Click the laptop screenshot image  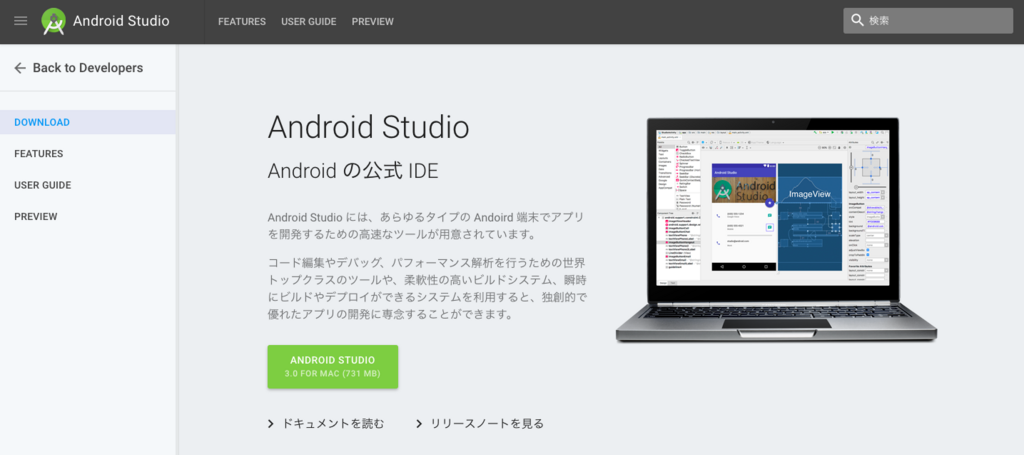click(x=776, y=230)
